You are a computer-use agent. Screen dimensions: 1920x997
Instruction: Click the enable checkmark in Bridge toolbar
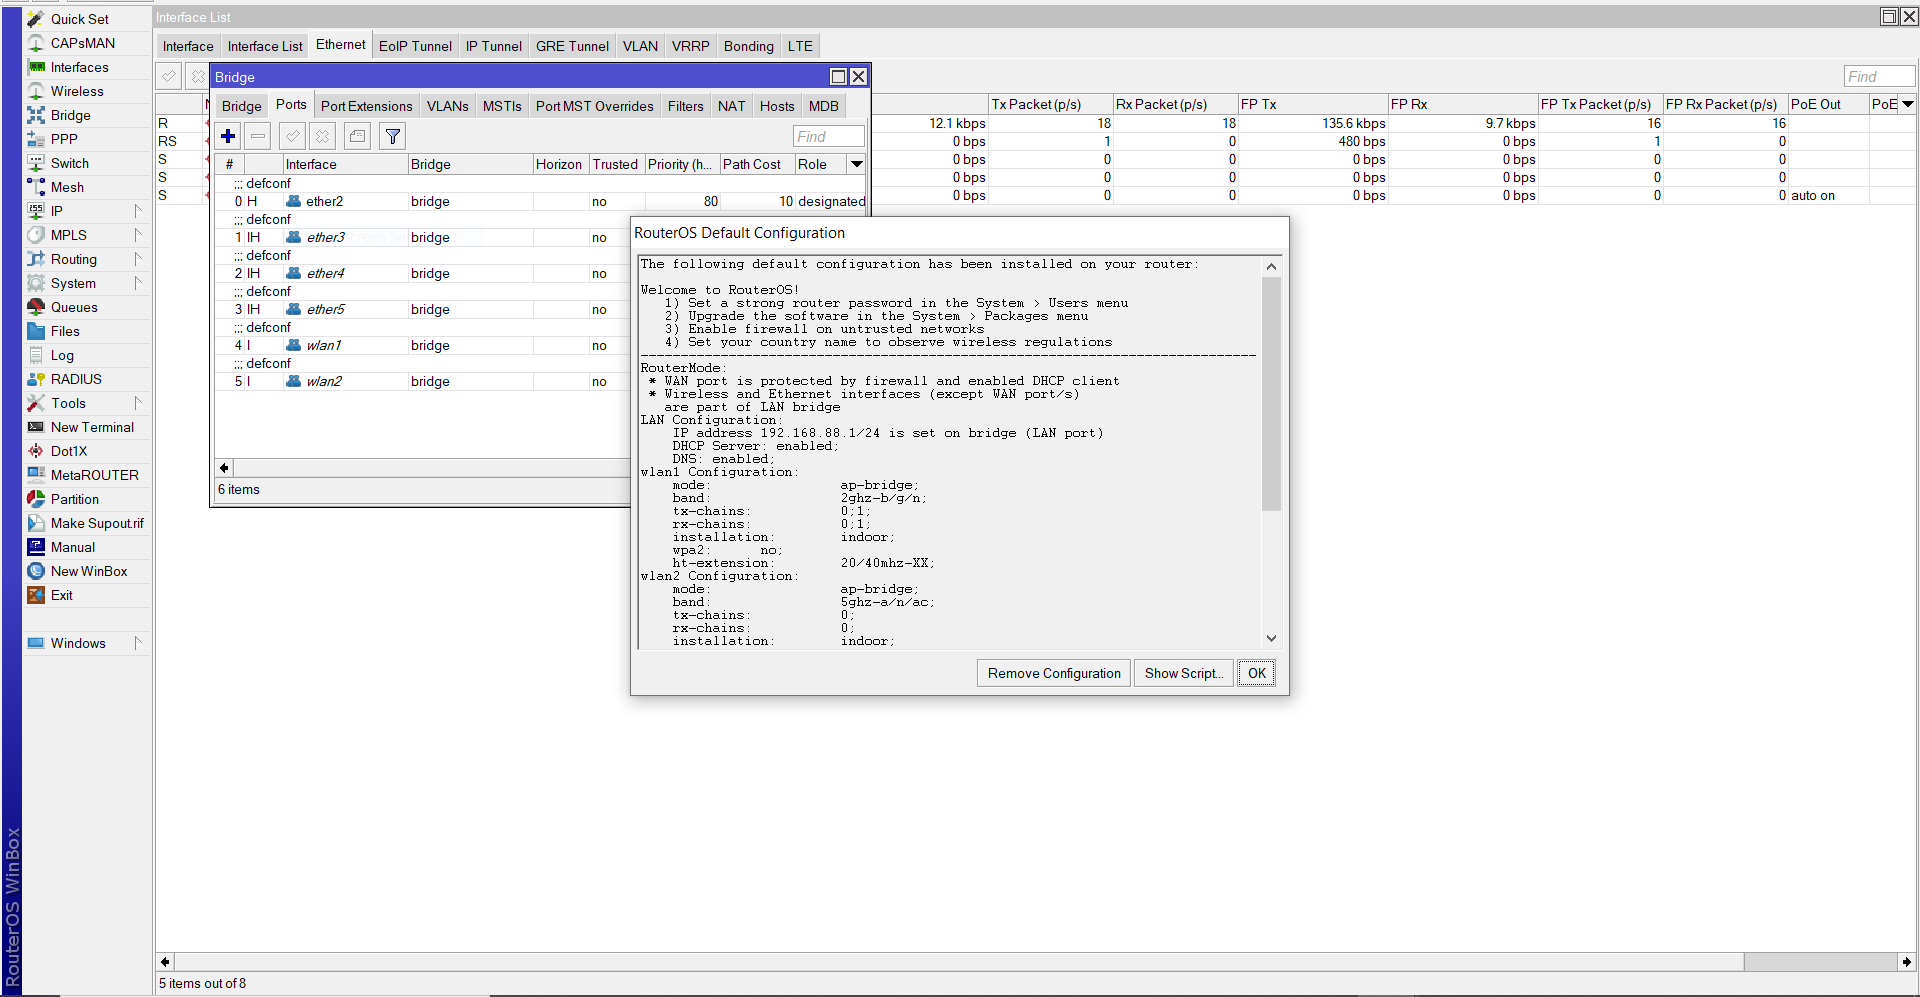292,136
